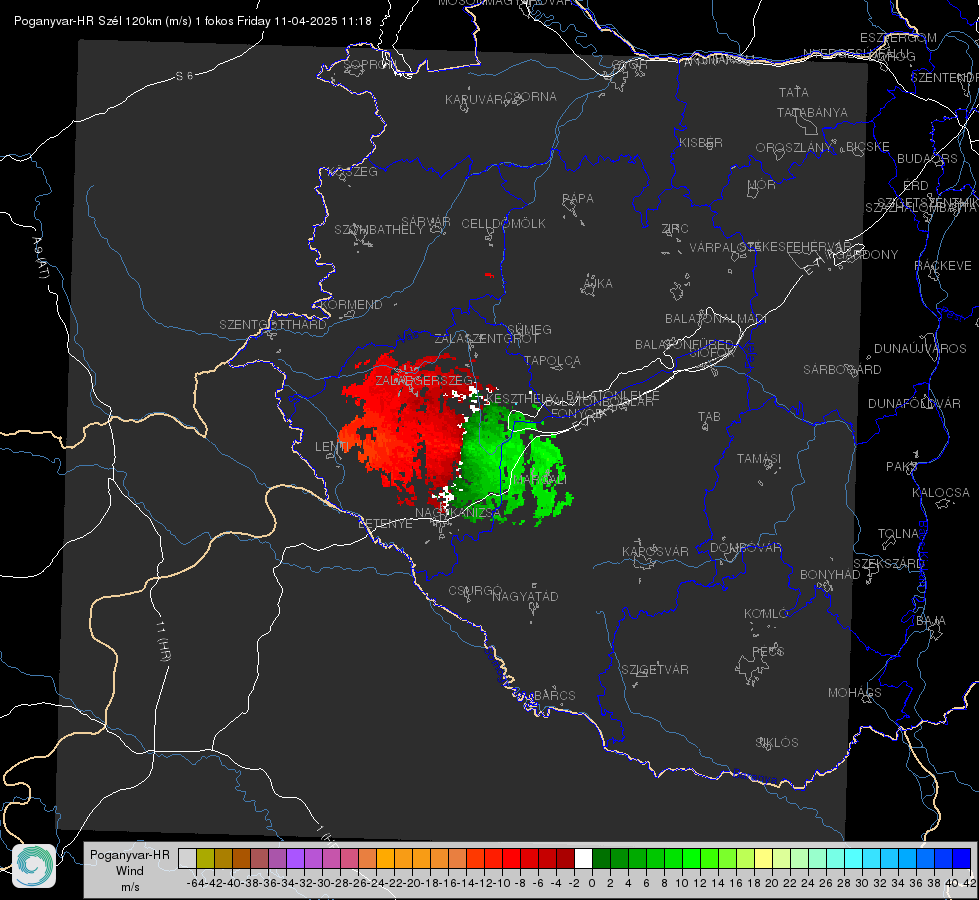Screen dimensions: 979x900
Task: Click the KÖRMEND city label
Action: (352, 305)
